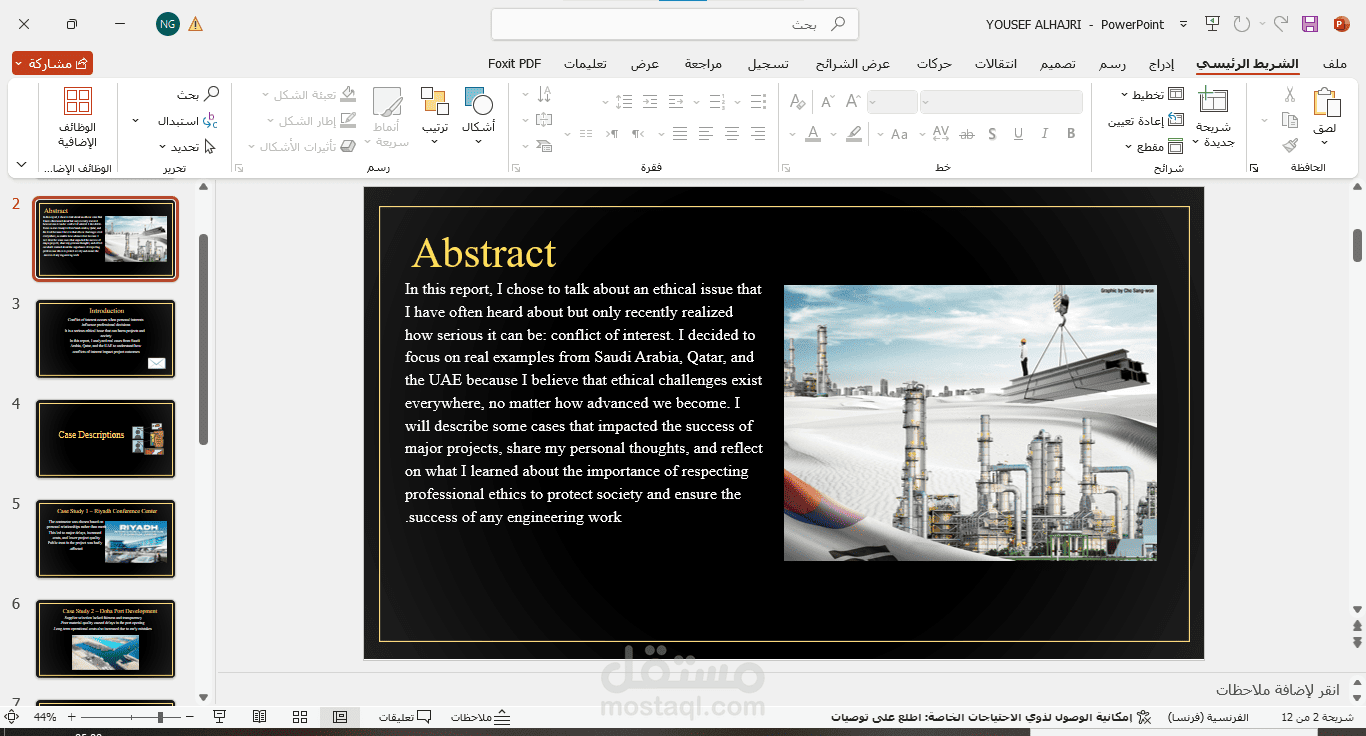Click the Format Painter brush icon
Viewport: 1366px width, 736px height.
click(x=1290, y=146)
